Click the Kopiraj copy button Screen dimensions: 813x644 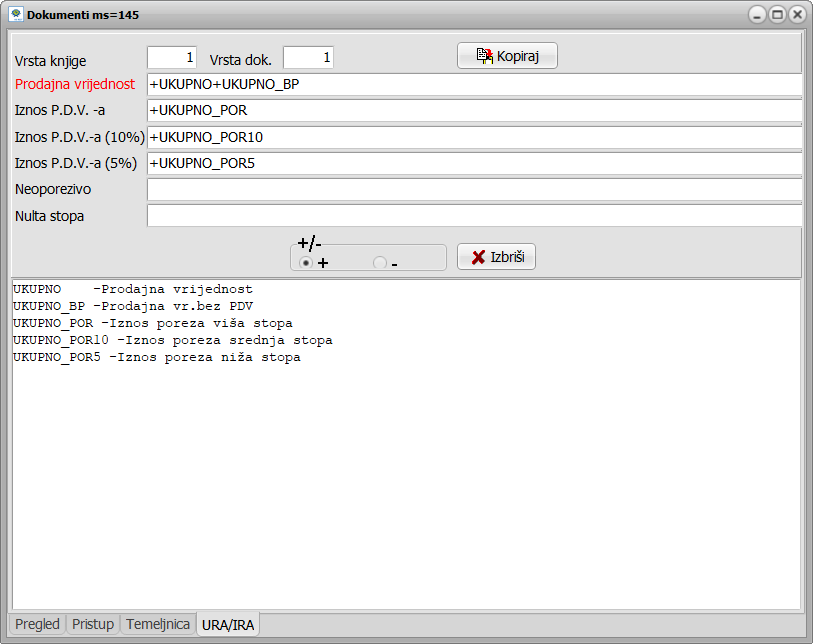pyautogui.click(x=507, y=56)
